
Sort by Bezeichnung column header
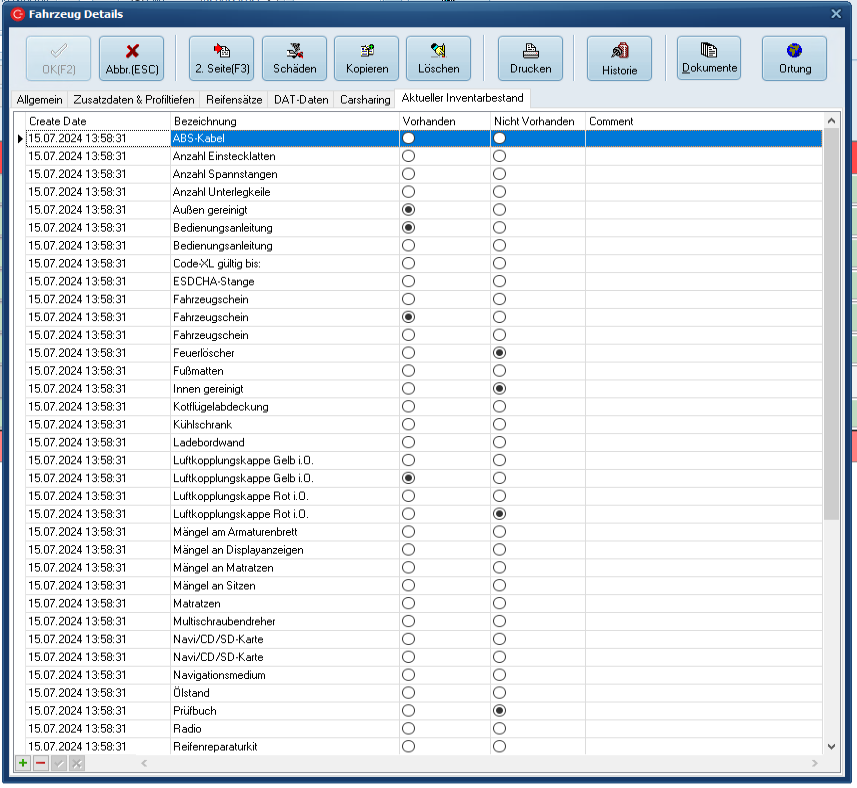(x=284, y=121)
